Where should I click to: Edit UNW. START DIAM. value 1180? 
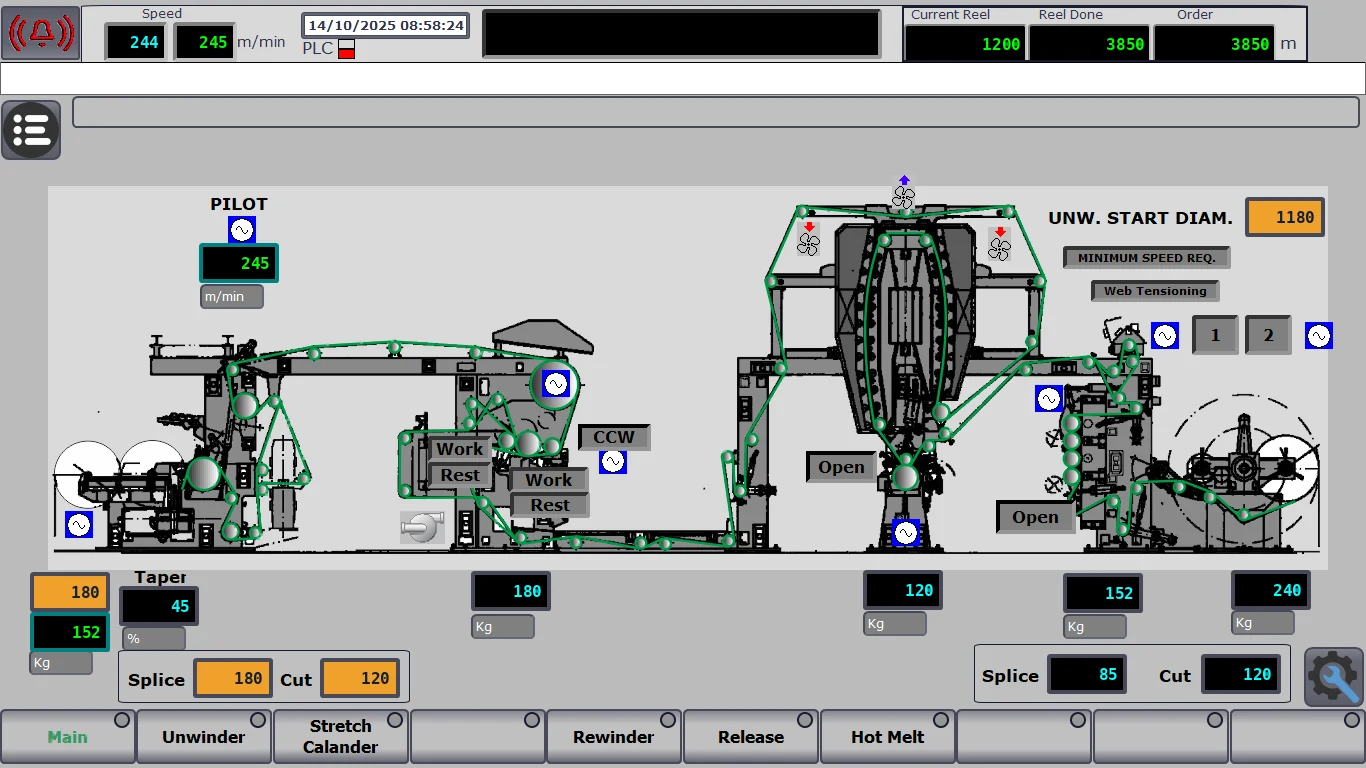(x=1285, y=217)
